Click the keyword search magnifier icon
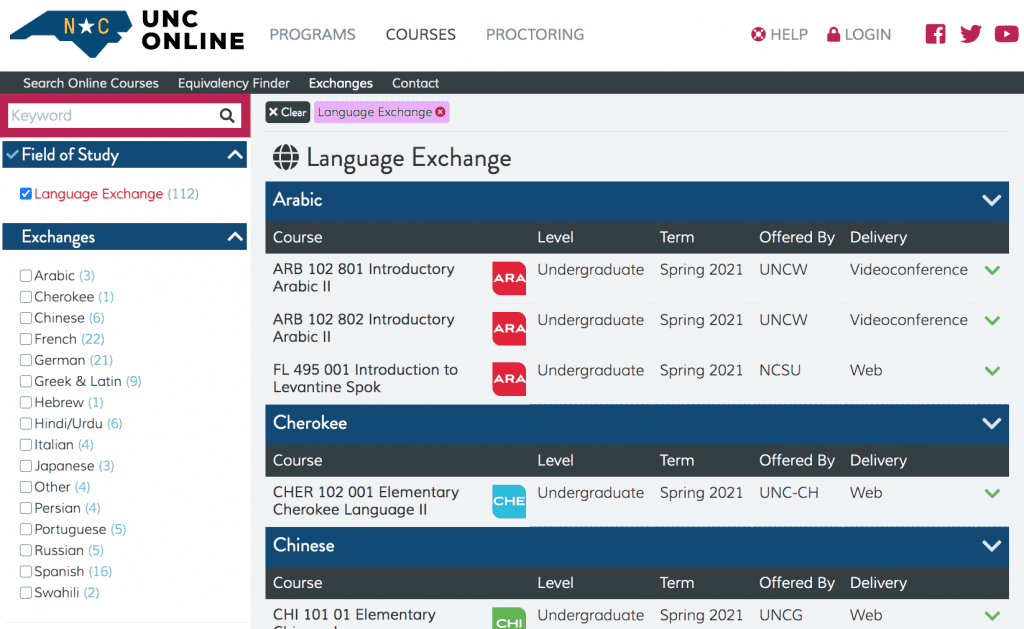This screenshot has width=1024, height=629. (x=227, y=116)
